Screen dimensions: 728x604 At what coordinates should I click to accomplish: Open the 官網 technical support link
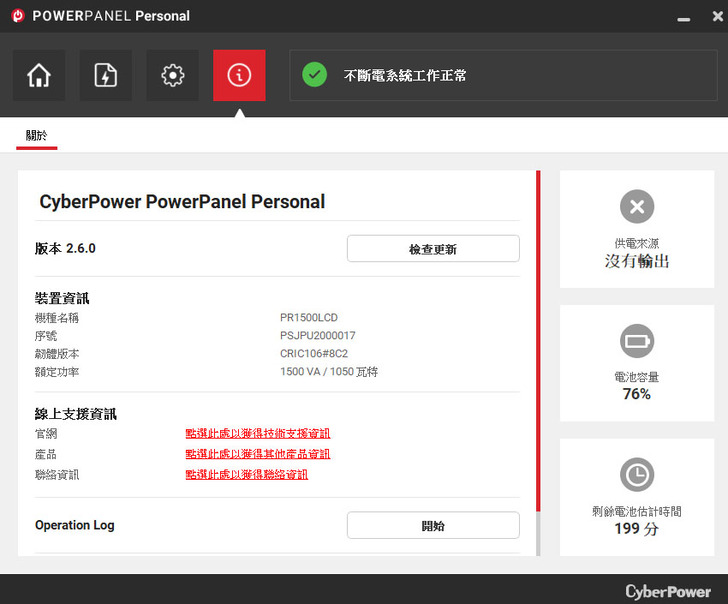point(257,434)
